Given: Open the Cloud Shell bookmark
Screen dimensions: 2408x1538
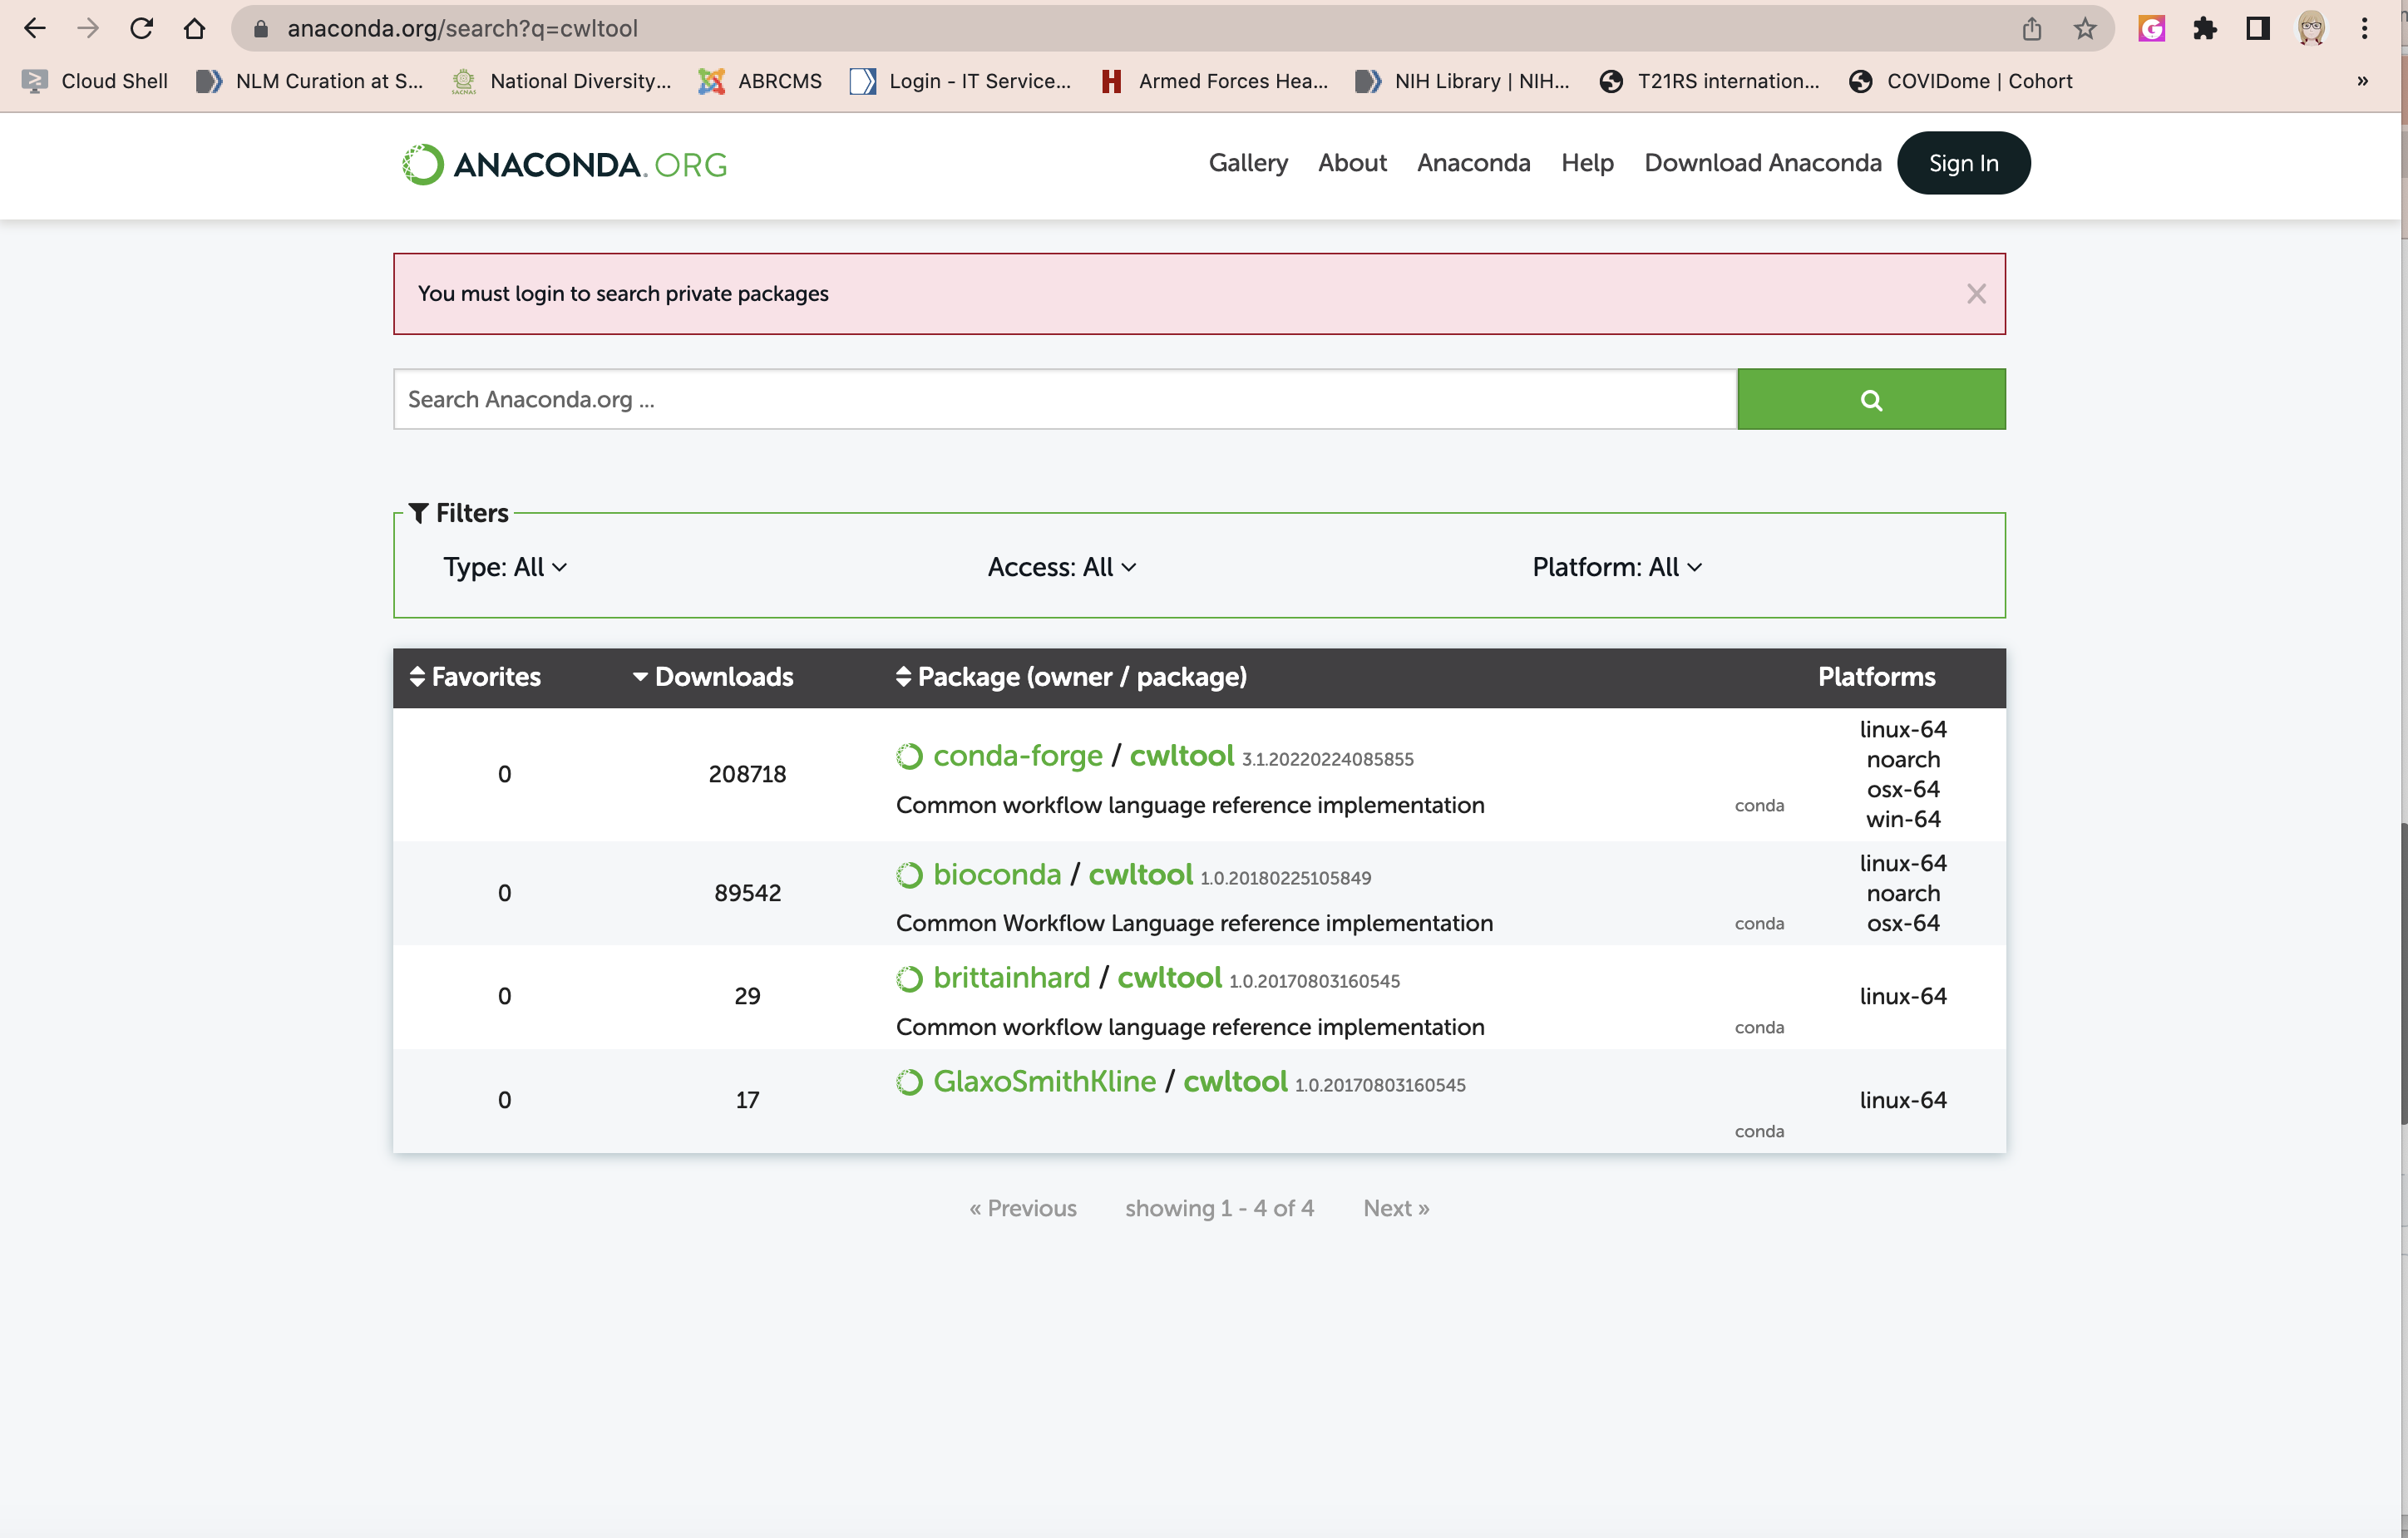Looking at the screenshot, I should (x=95, y=81).
